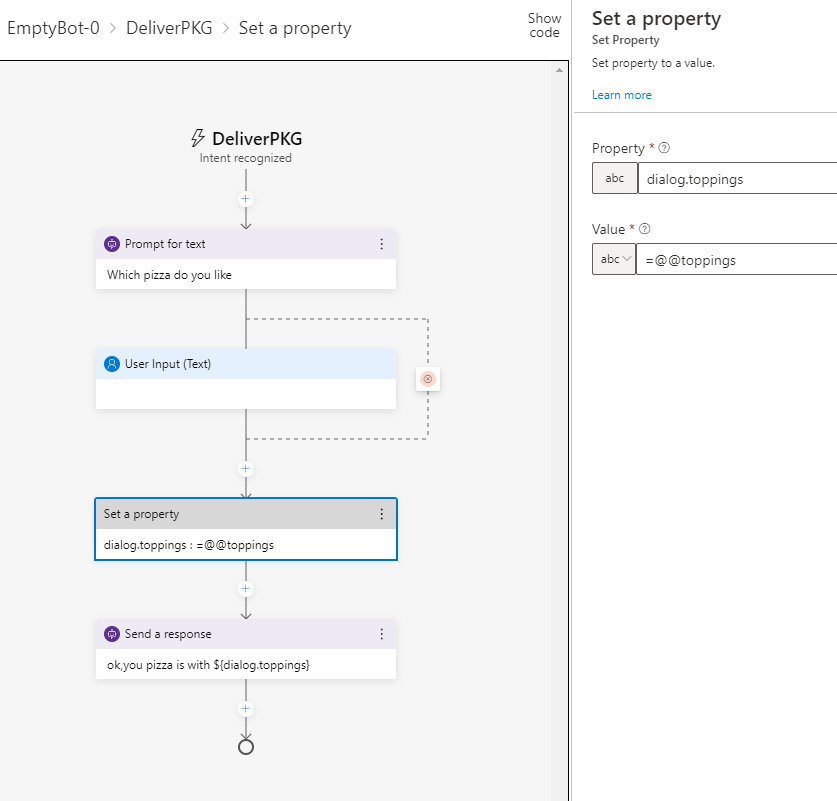
Task: Click the bot icon on Prompt for text node
Action: pos(110,243)
